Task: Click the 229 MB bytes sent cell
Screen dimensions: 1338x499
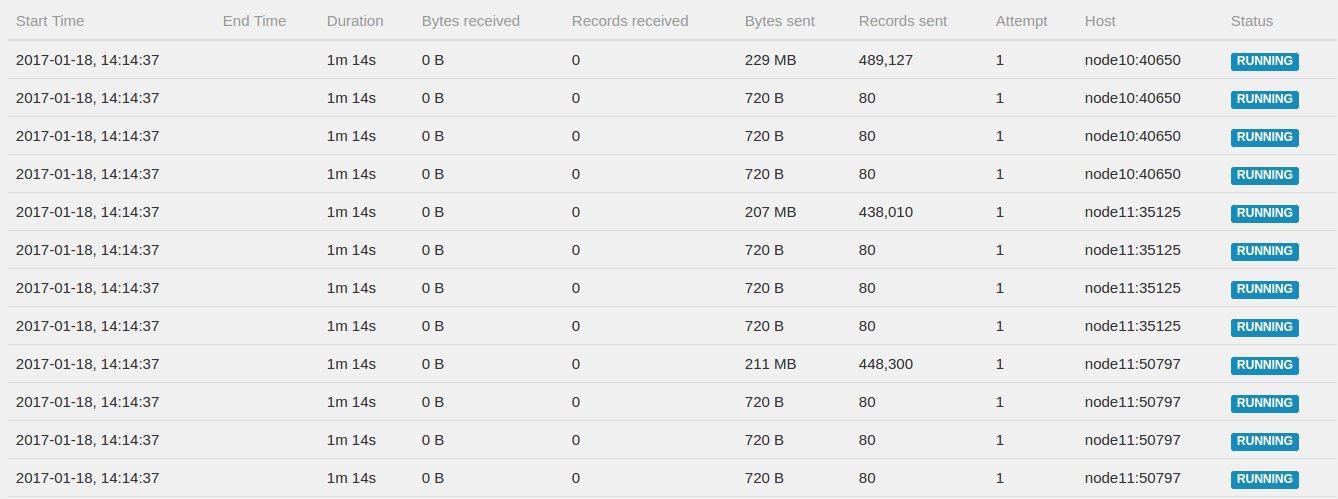Action: click(x=770, y=60)
